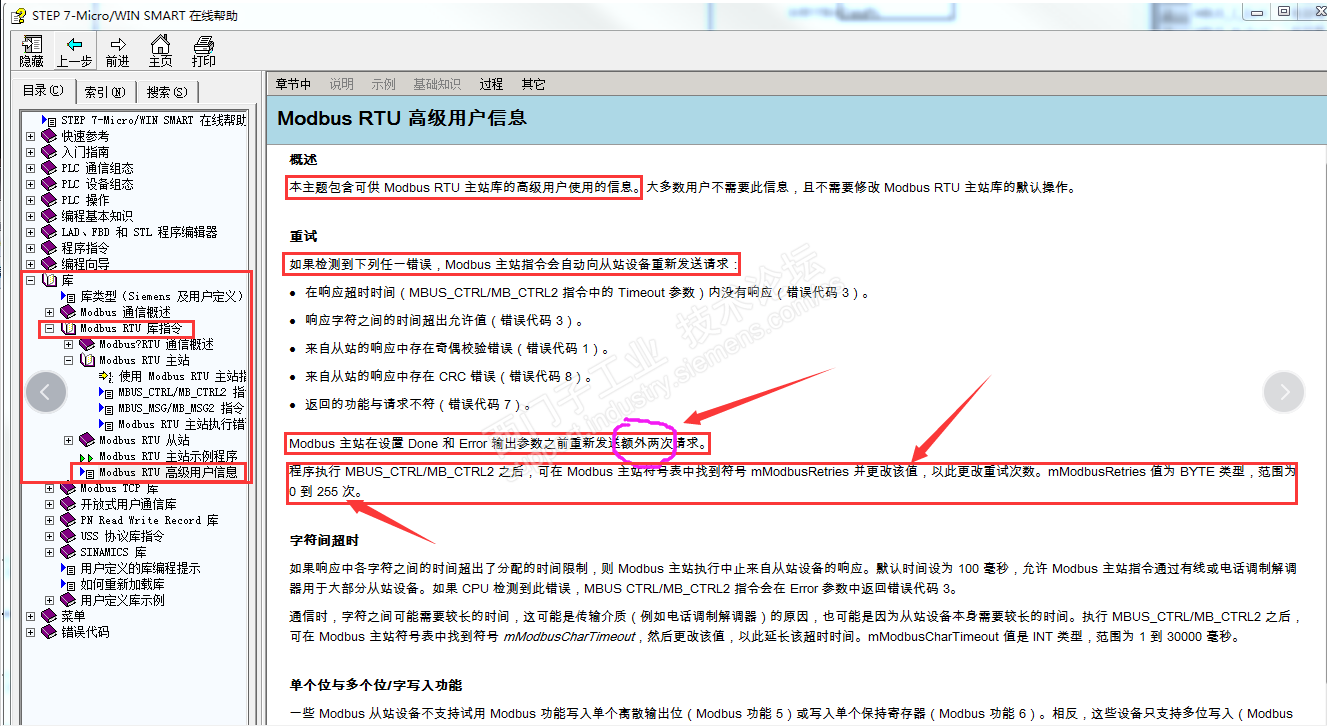Screen dimensions: 1327x726
Task: Click the book icon beside SINAMICS 库
Action: [x=68, y=552]
